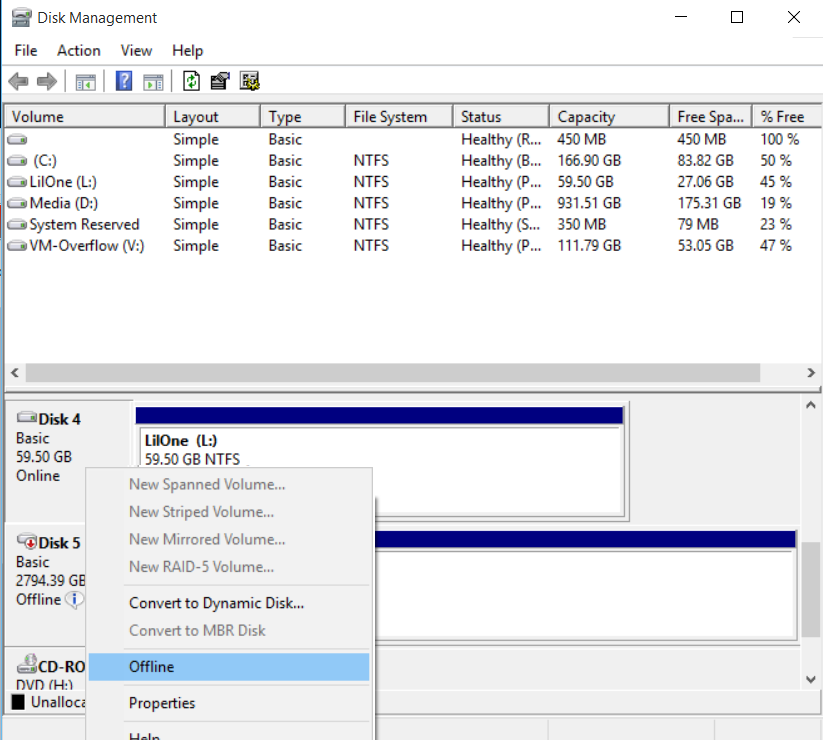Open the File menu

pos(26,50)
